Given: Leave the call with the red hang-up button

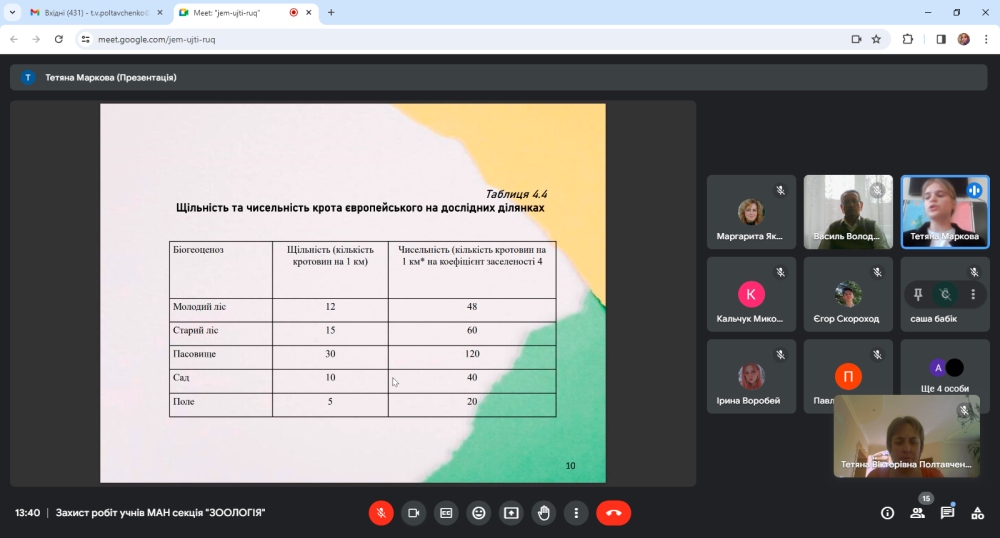Looking at the screenshot, I should pos(613,513).
